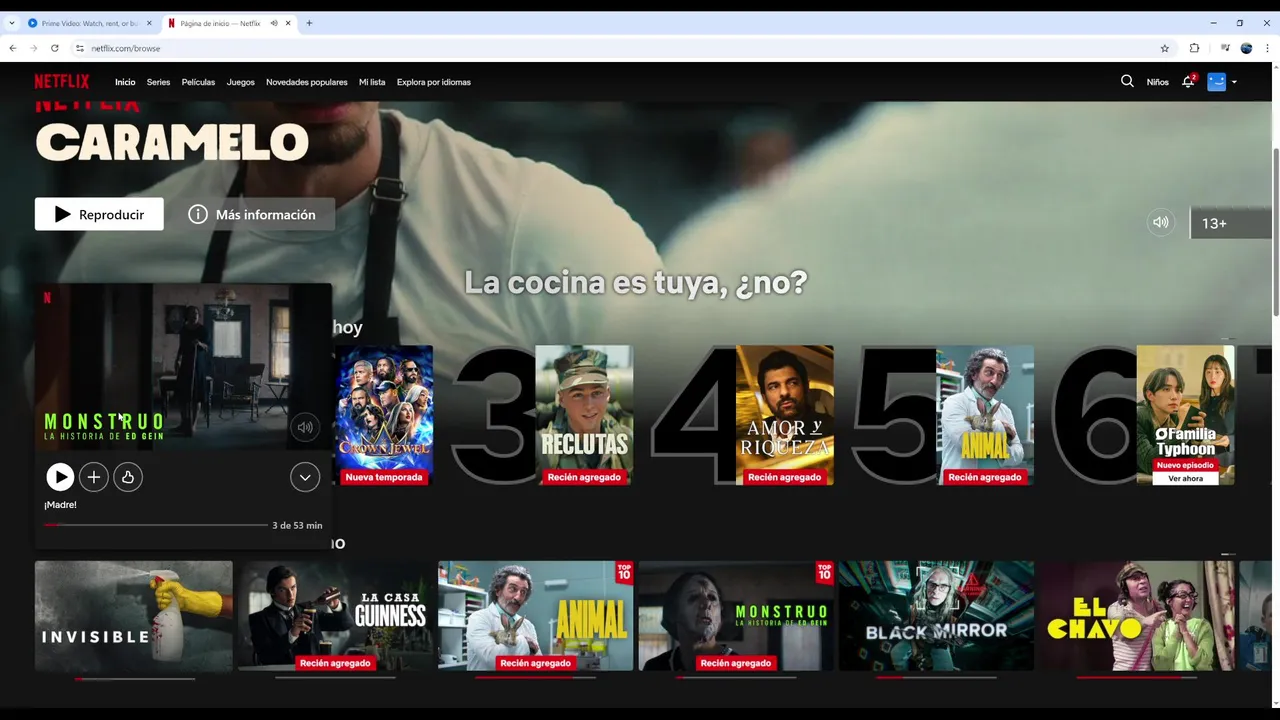Open Animal thumbnail in bottom row
This screenshot has height=720, width=1280.
point(536,615)
